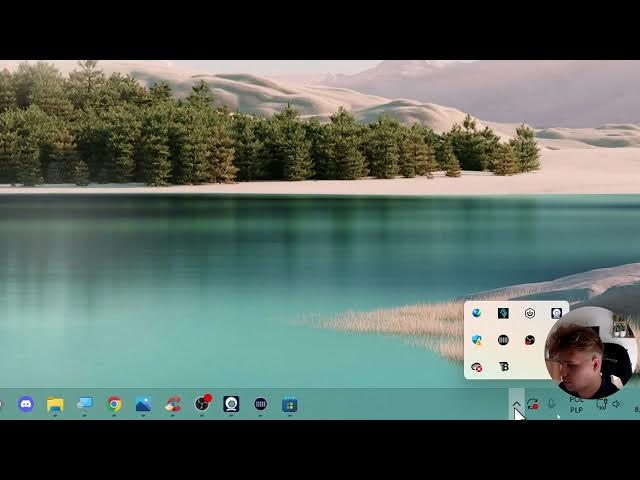Open the webcam app in taskbar

point(231,404)
